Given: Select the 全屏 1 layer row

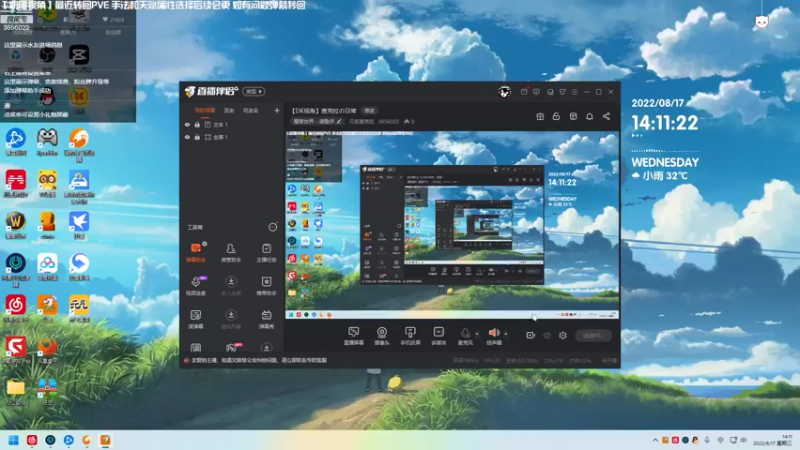Looking at the screenshot, I should click(x=233, y=137).
